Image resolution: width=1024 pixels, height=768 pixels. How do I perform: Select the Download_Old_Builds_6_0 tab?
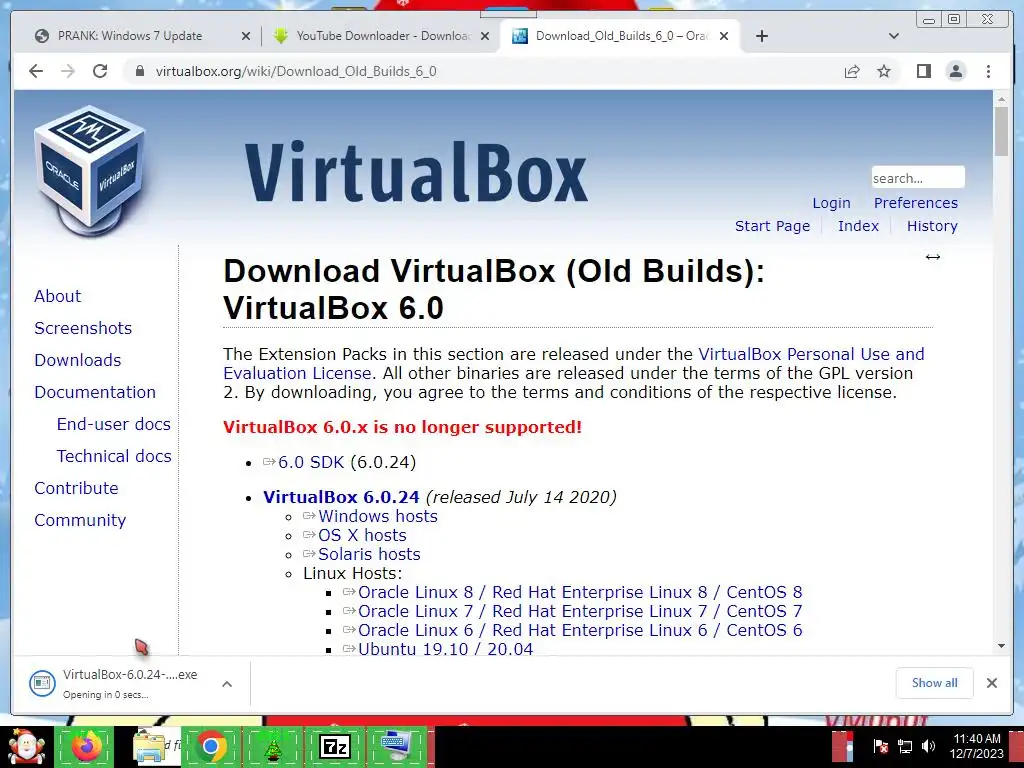click(620, 36)
